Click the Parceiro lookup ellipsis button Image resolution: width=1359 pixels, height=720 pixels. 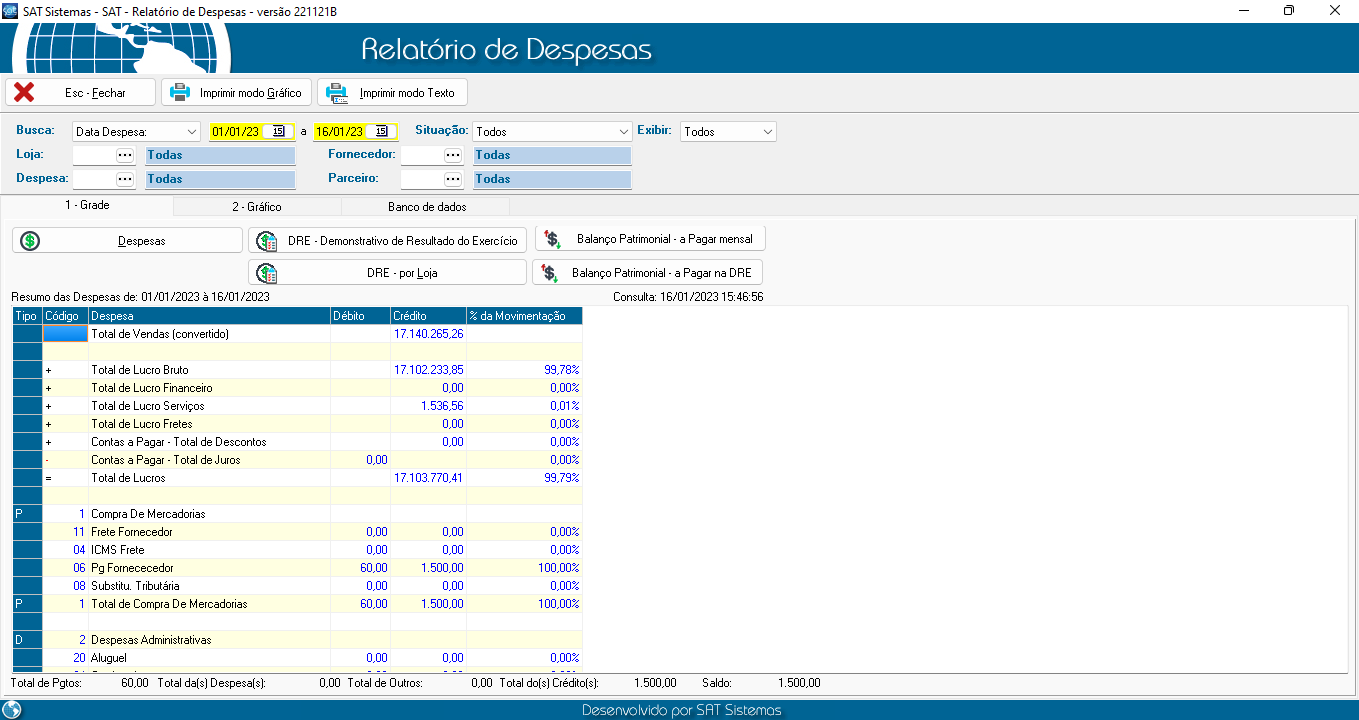coord(453,179)
